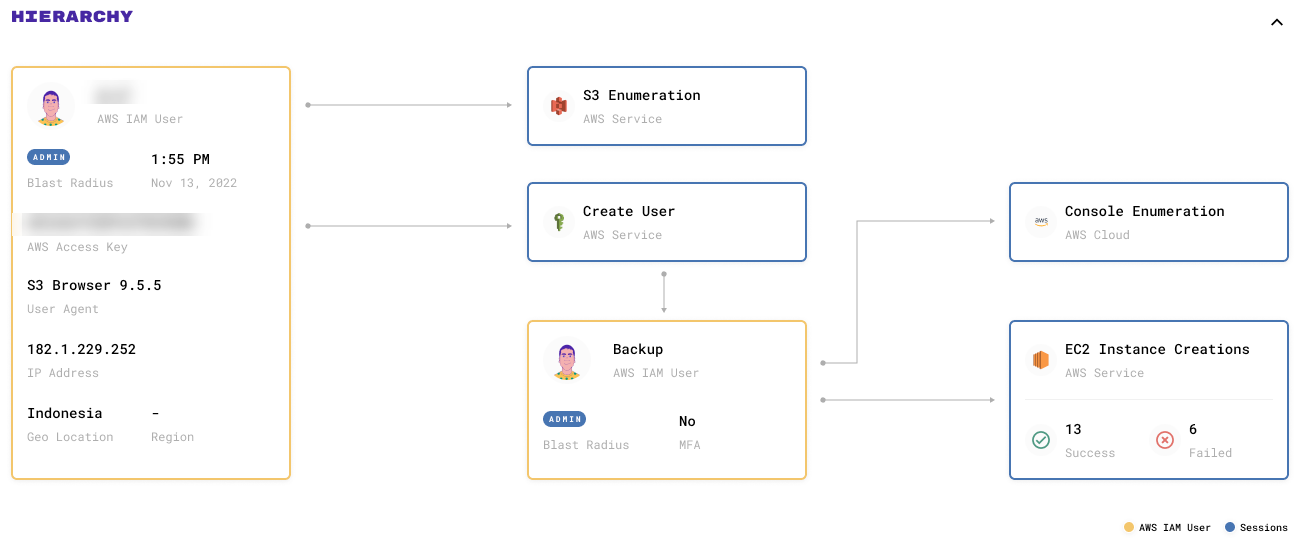Screen dimensions: 1303x549
Task: Click the success count 13
Action: (1073, 429)
